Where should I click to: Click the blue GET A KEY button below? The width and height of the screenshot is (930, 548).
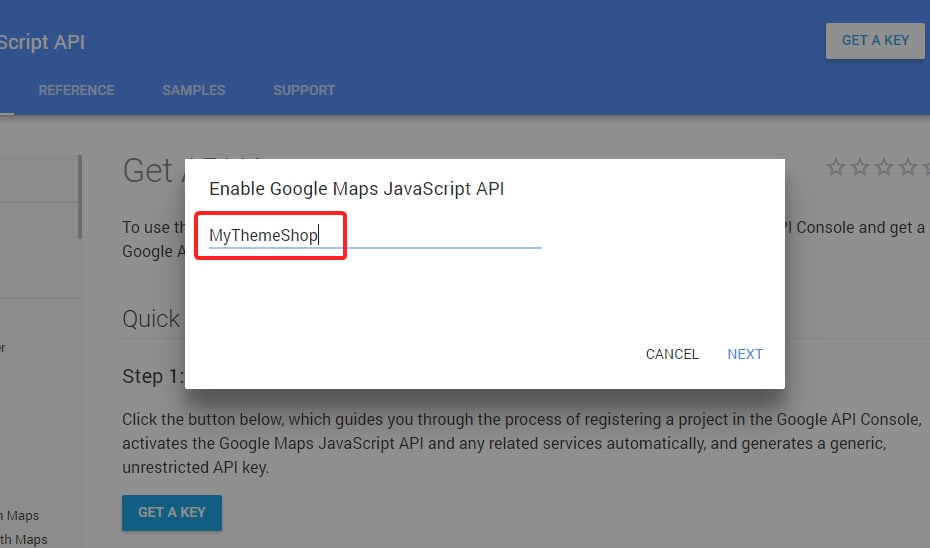pos(172,512)
